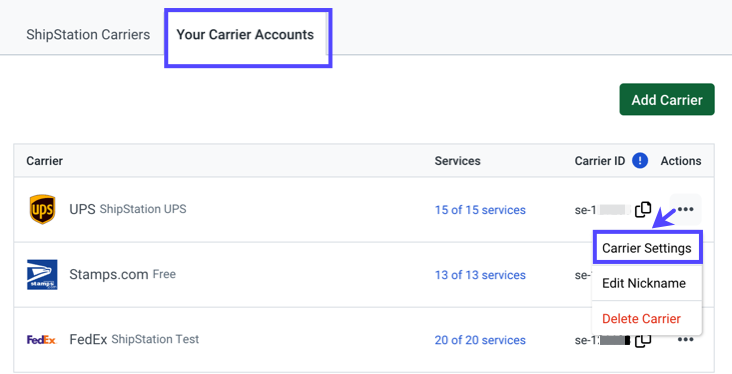This screenshot has width=732, height=374.
Task: Open the 20 of 20 services link
Action: coord(480,340)
